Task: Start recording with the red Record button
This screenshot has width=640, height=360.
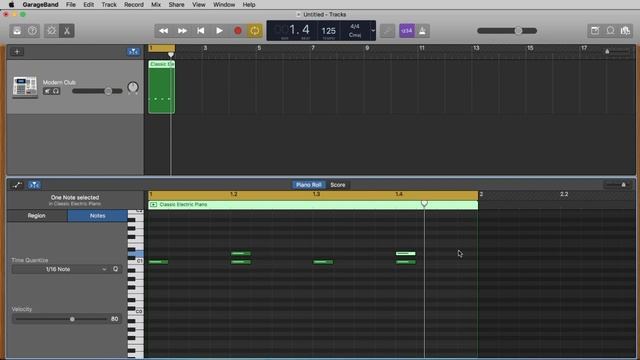Action: point(238,31)
